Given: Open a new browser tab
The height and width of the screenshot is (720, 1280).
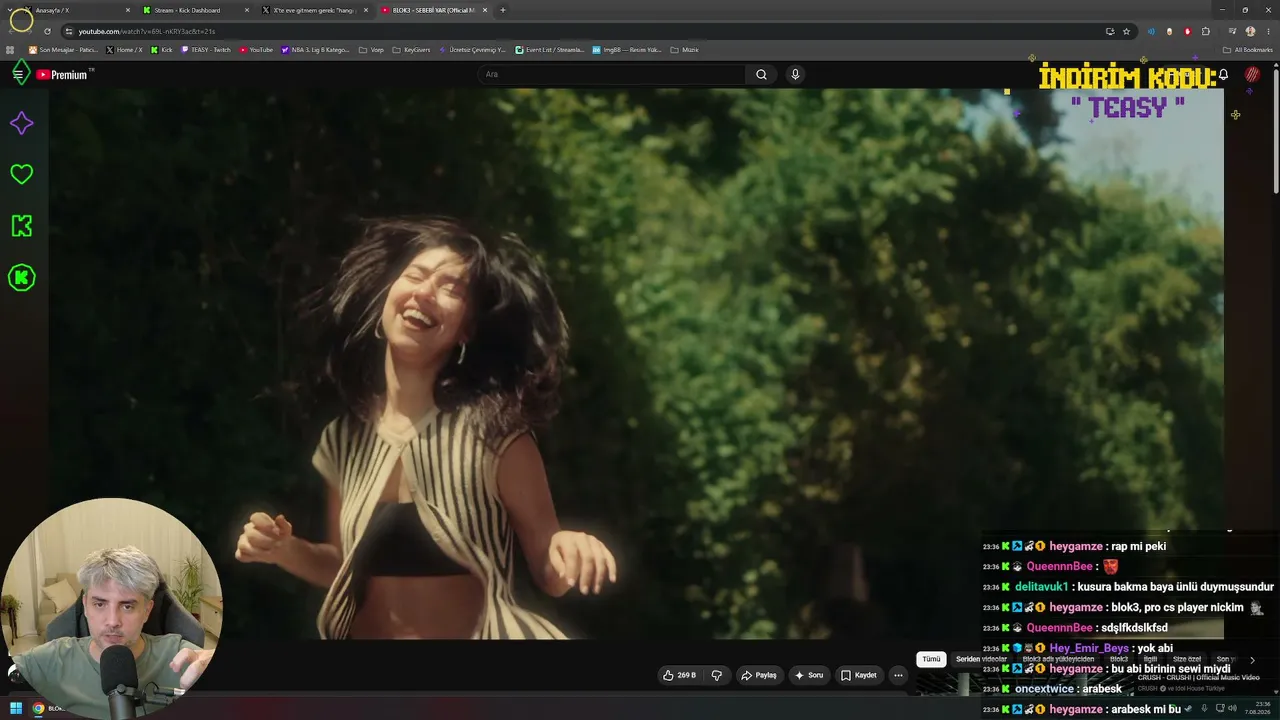Looking at the screenshot, I should click(502, 10).
